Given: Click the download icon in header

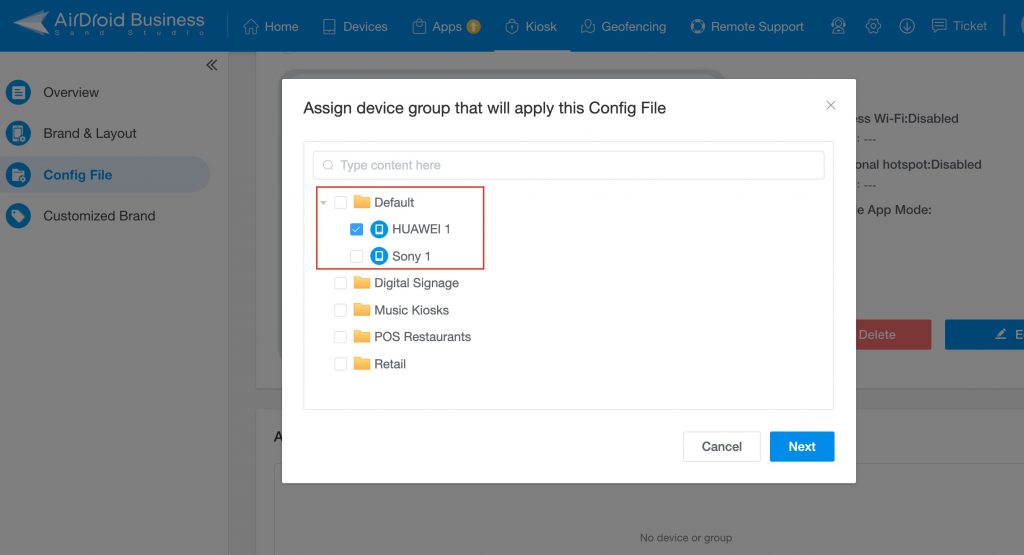Looking at the screenshot, I should pyautogui.click(x=907, y=26).
